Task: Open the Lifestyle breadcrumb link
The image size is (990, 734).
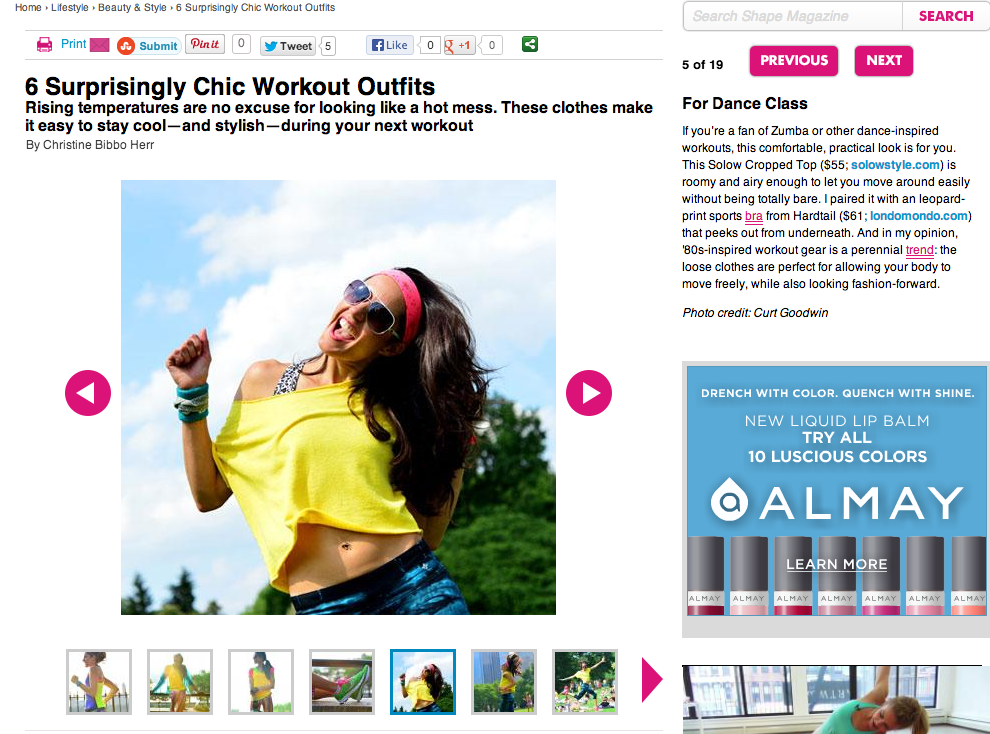Action: pos(69,8)
